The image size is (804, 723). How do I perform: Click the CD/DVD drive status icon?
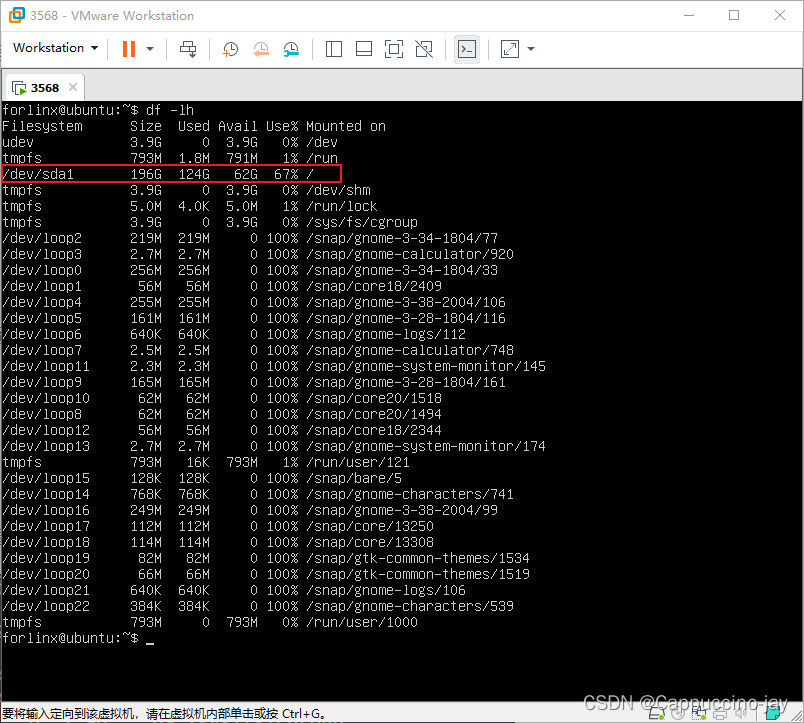[678, 713]
